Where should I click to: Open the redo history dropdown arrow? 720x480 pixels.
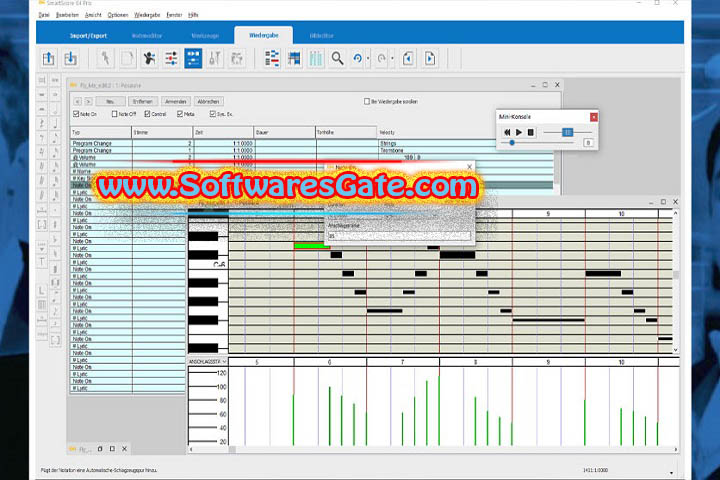pos(392,59)
